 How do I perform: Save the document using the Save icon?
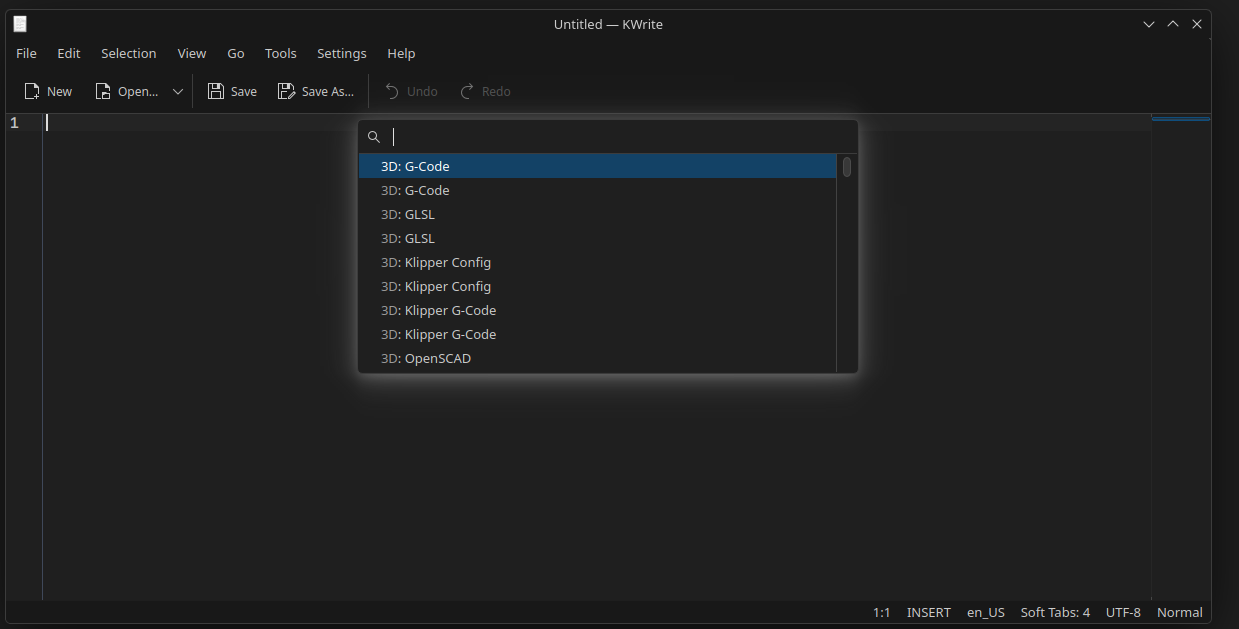coord(215,91)
